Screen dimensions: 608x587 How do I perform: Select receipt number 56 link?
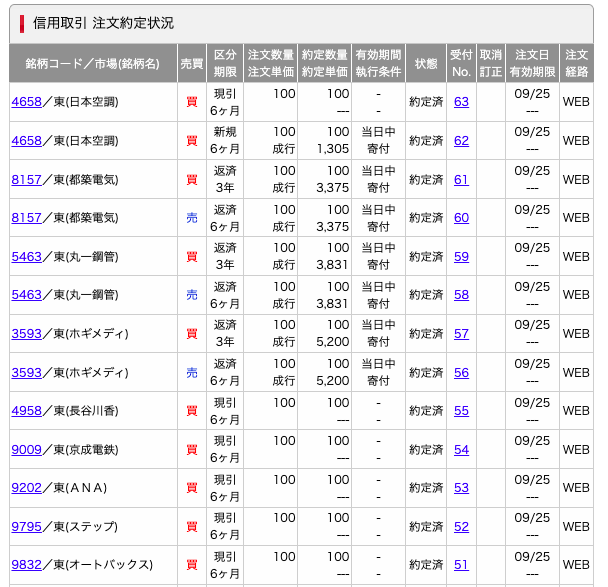coord(461,373)
